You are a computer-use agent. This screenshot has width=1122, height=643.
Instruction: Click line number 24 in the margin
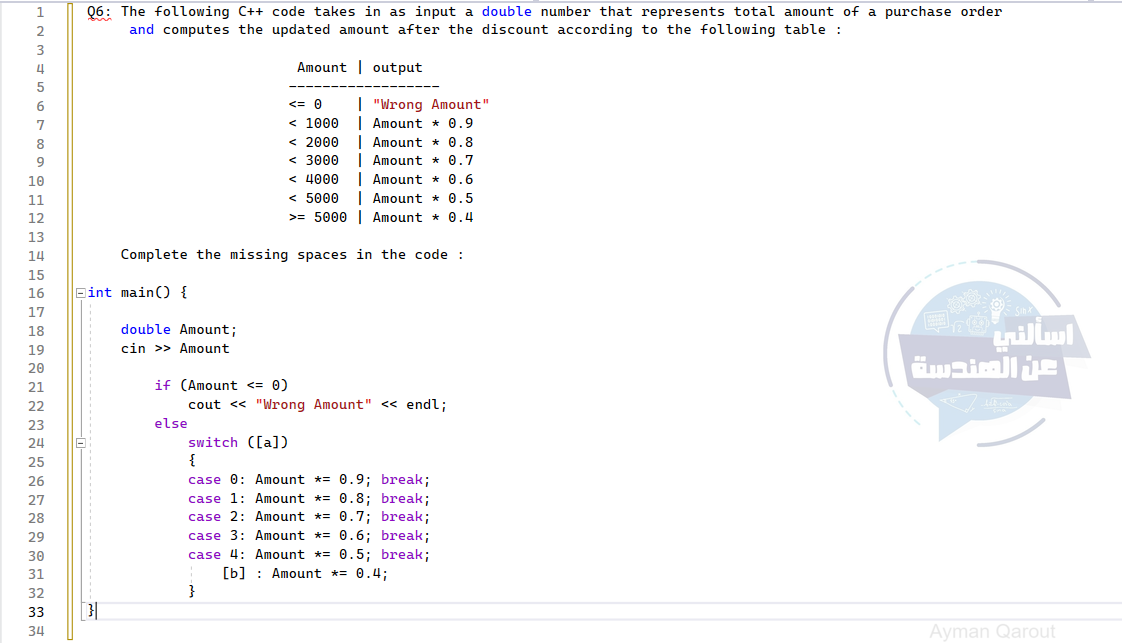click(x=35, y=443)
